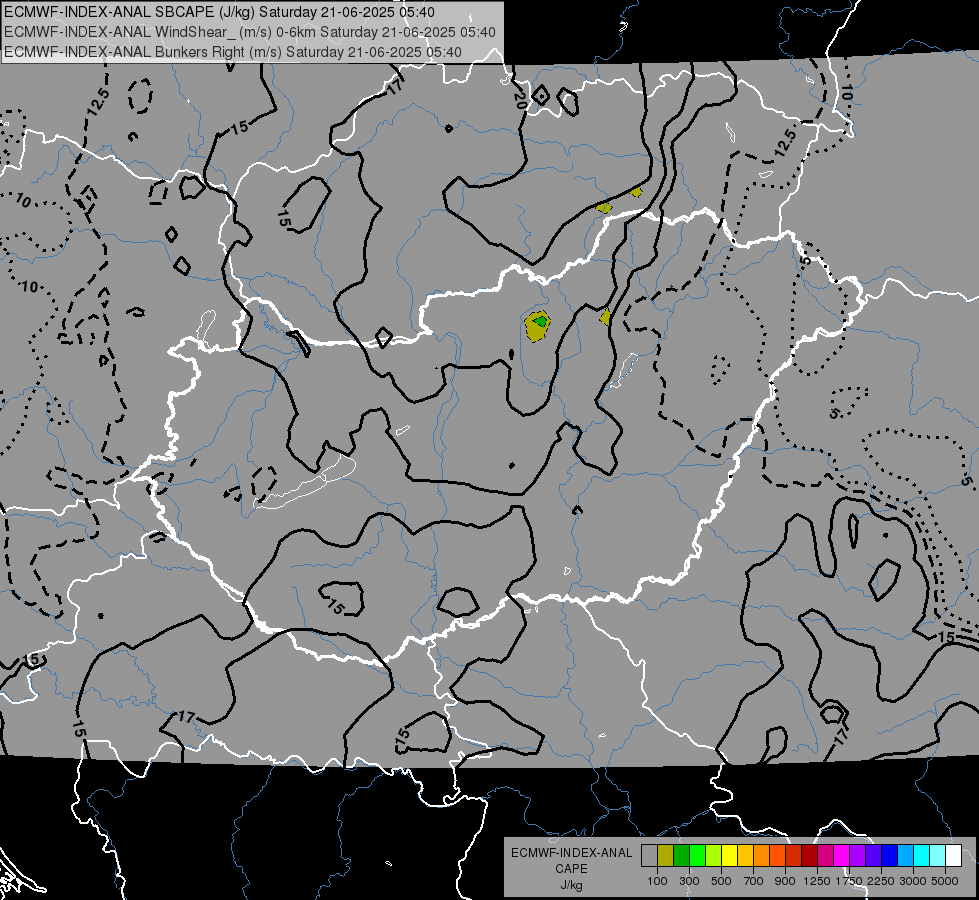
Task: Click the green-centered CAPE patch on map
Action: tap(537, 326)
